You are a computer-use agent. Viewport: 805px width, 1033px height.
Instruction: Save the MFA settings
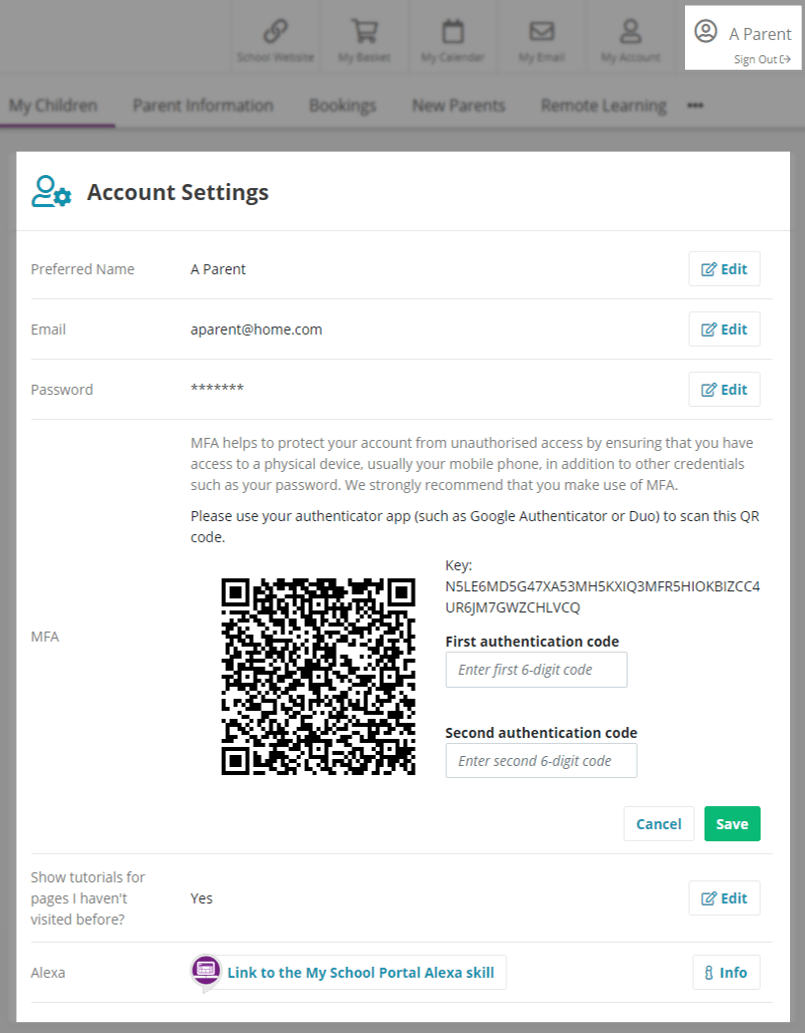point(732,824)
